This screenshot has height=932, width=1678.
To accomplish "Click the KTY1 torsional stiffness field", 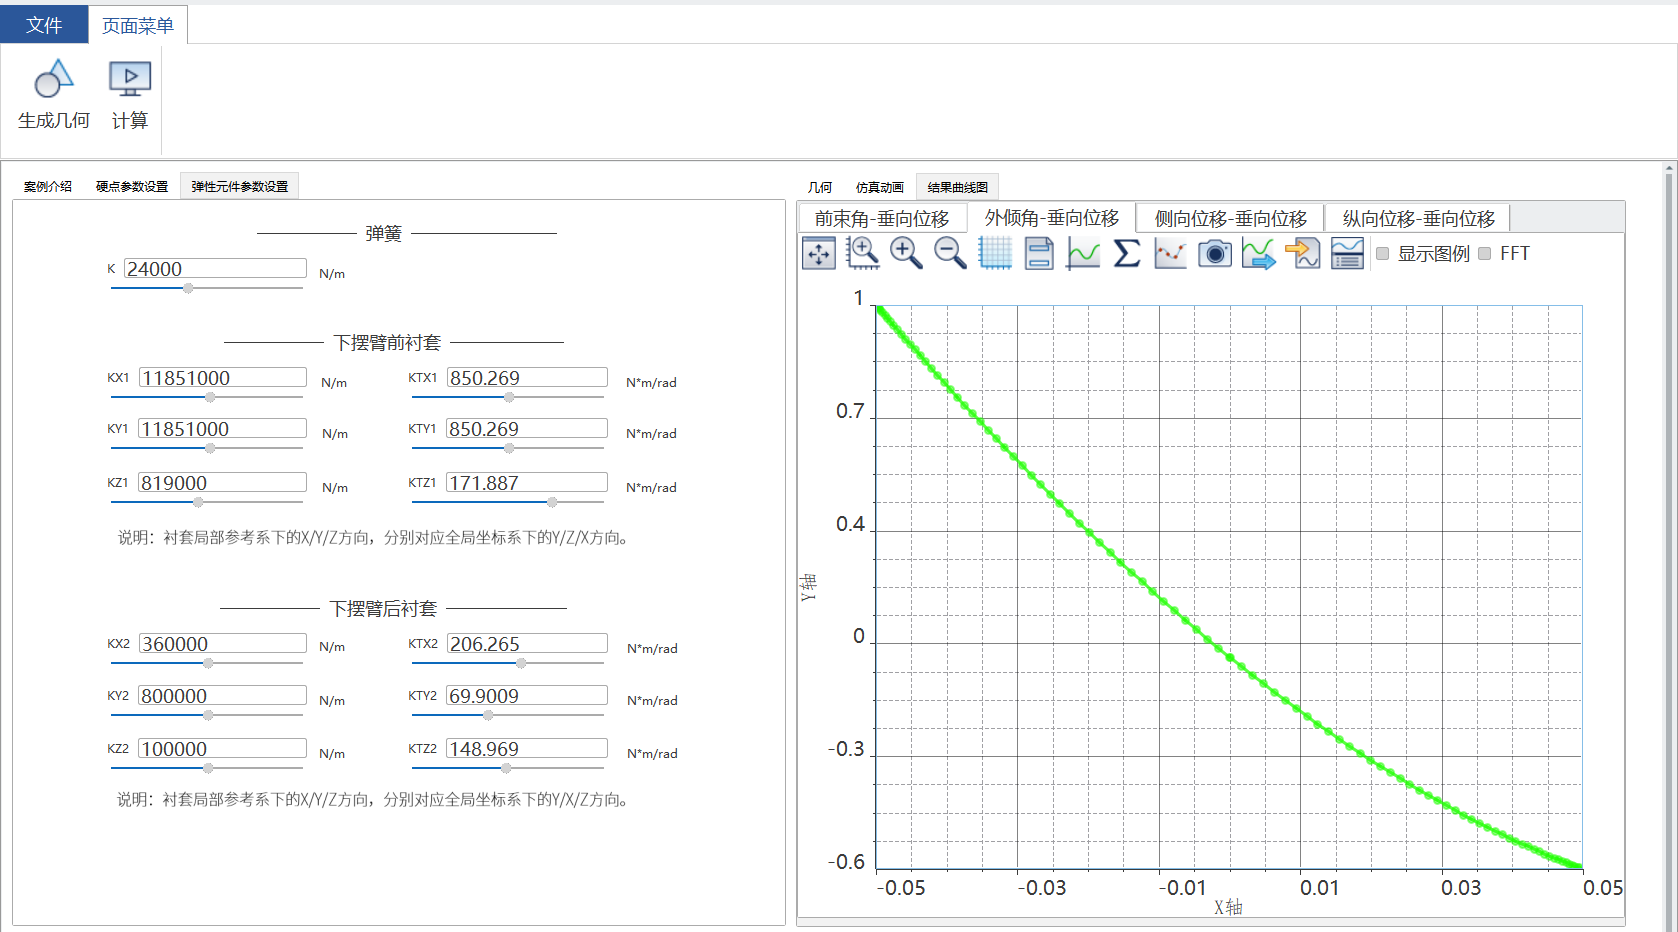I will (527, 428).
